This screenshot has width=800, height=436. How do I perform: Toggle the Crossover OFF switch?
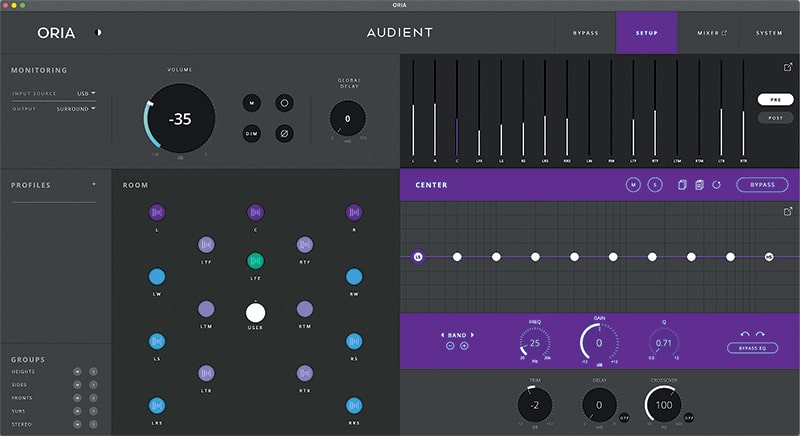tap(689, 417)
